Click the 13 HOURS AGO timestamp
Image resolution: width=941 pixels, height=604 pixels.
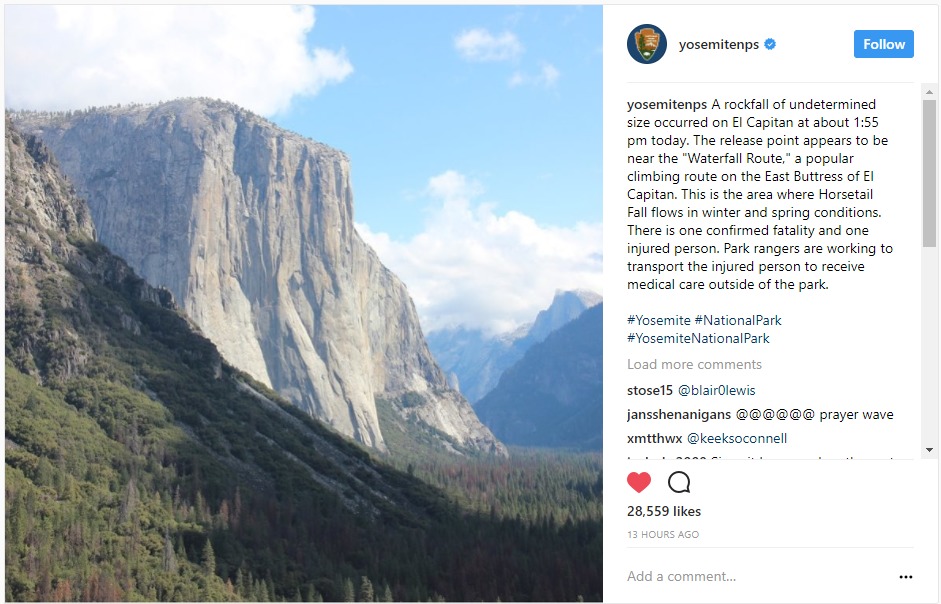coord(663,534)
